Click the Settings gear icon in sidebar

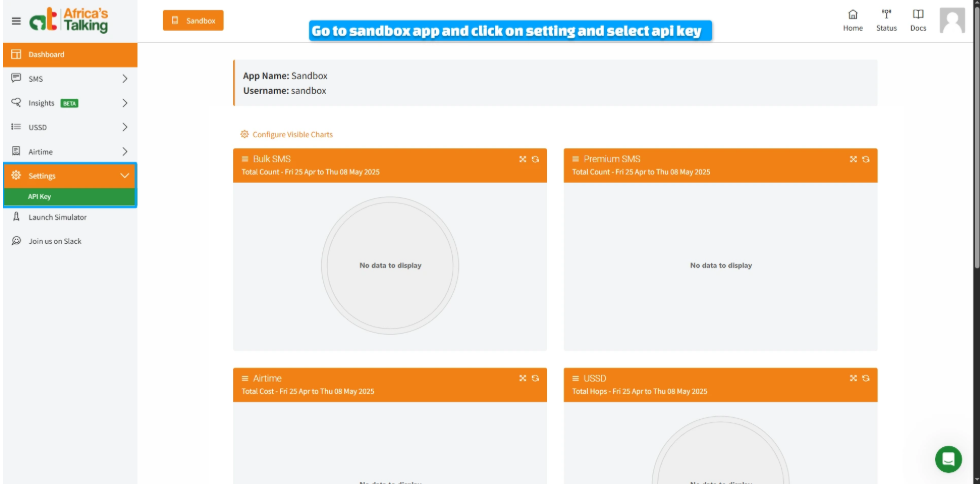pyautogui.click(x=16, y=176)
